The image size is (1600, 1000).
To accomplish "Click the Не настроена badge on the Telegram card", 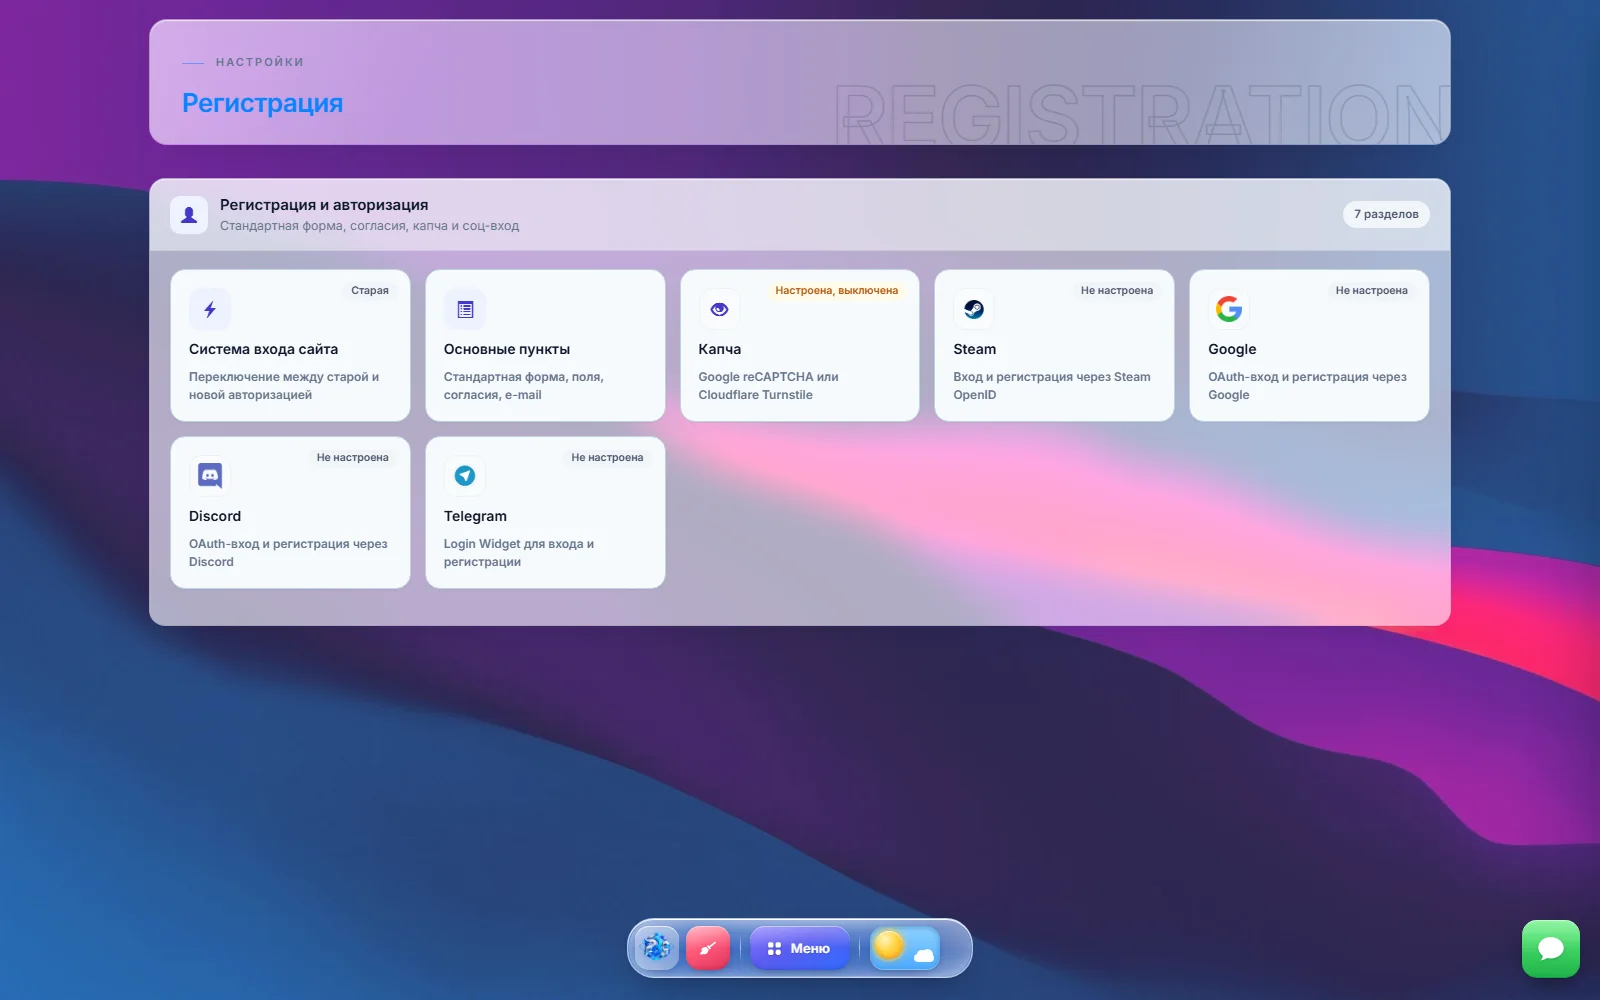I will point(607,458).
